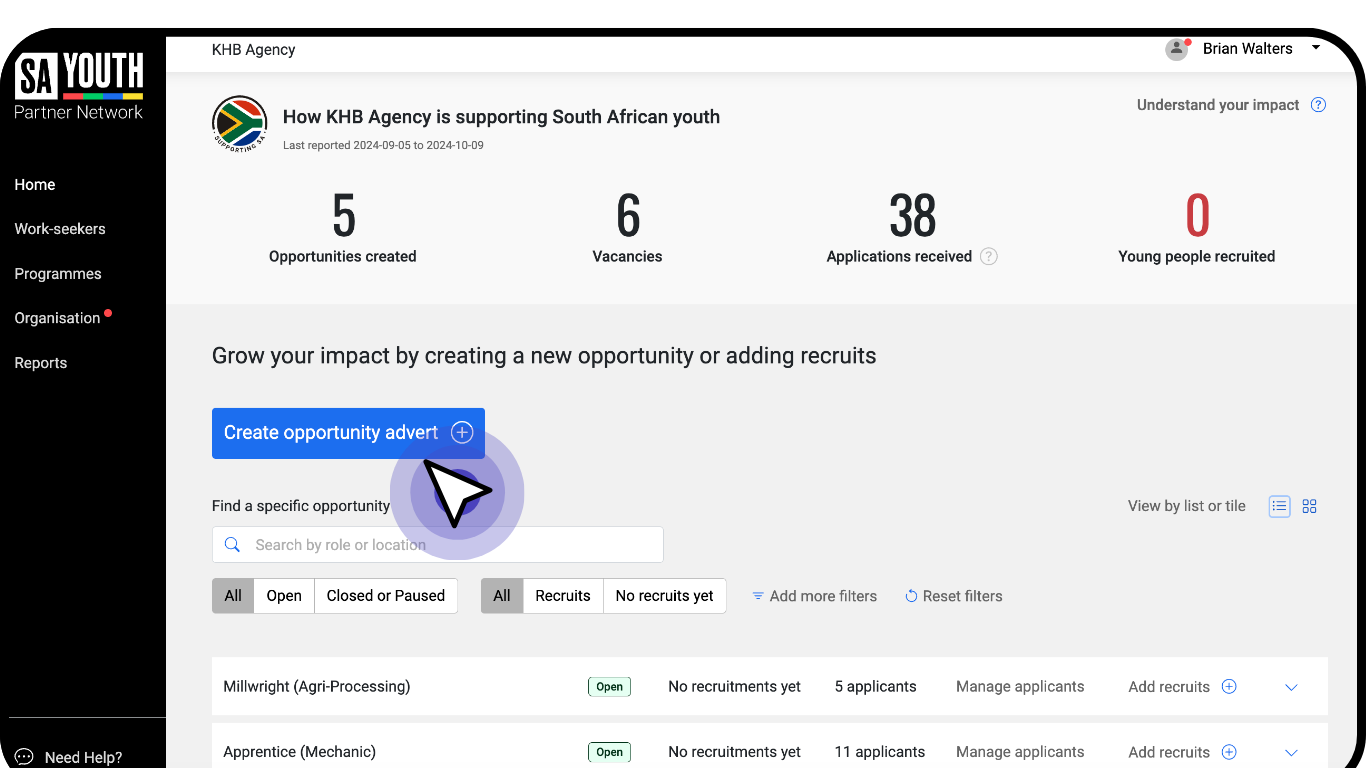This screenshot has height=768, width=1366.
Task: Expand the Apprentice (Mechanic) row chevron
Action: [x=1291, y=752]
